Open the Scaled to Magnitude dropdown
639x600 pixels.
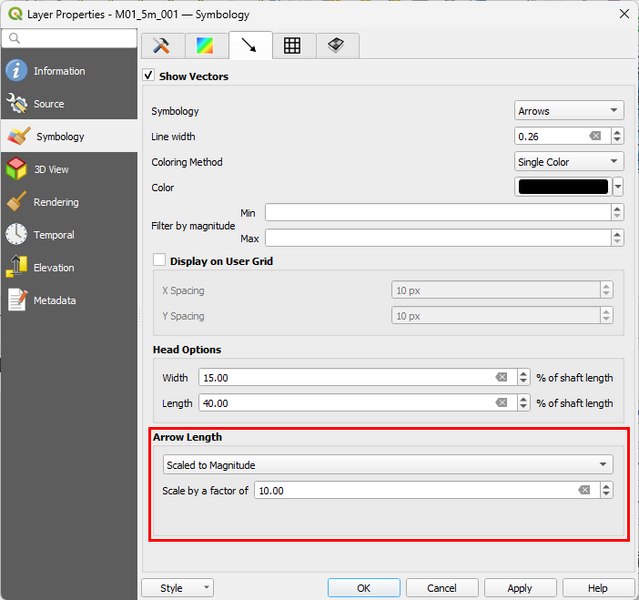[x=387, y=465]
